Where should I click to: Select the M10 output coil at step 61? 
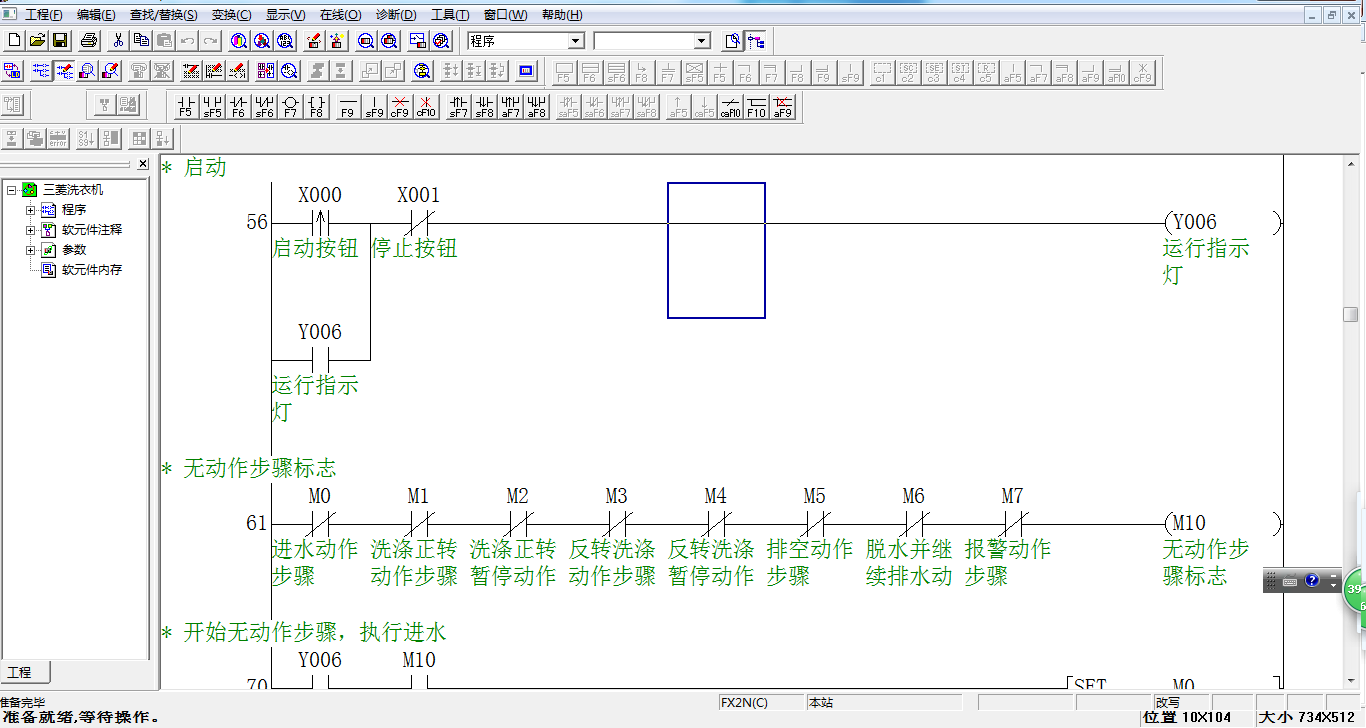coord(1221,523)
